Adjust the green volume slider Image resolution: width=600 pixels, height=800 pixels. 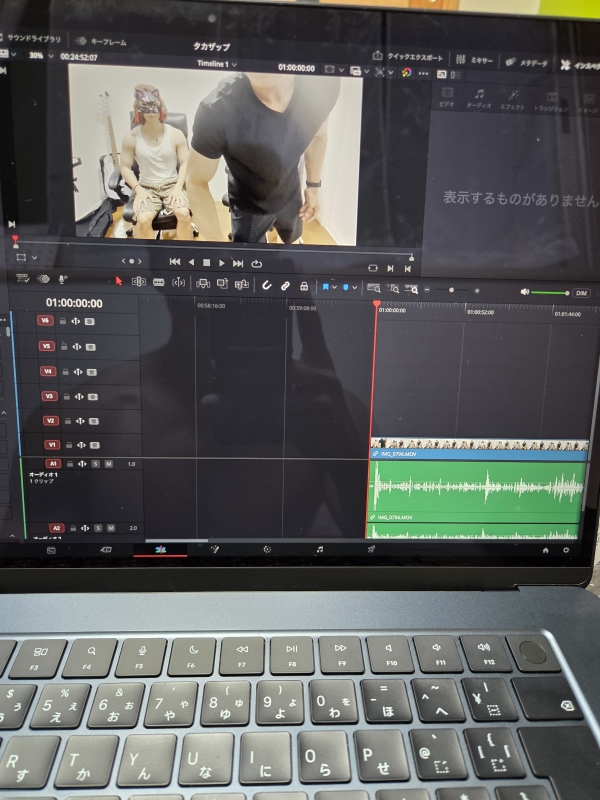(550, 292)
